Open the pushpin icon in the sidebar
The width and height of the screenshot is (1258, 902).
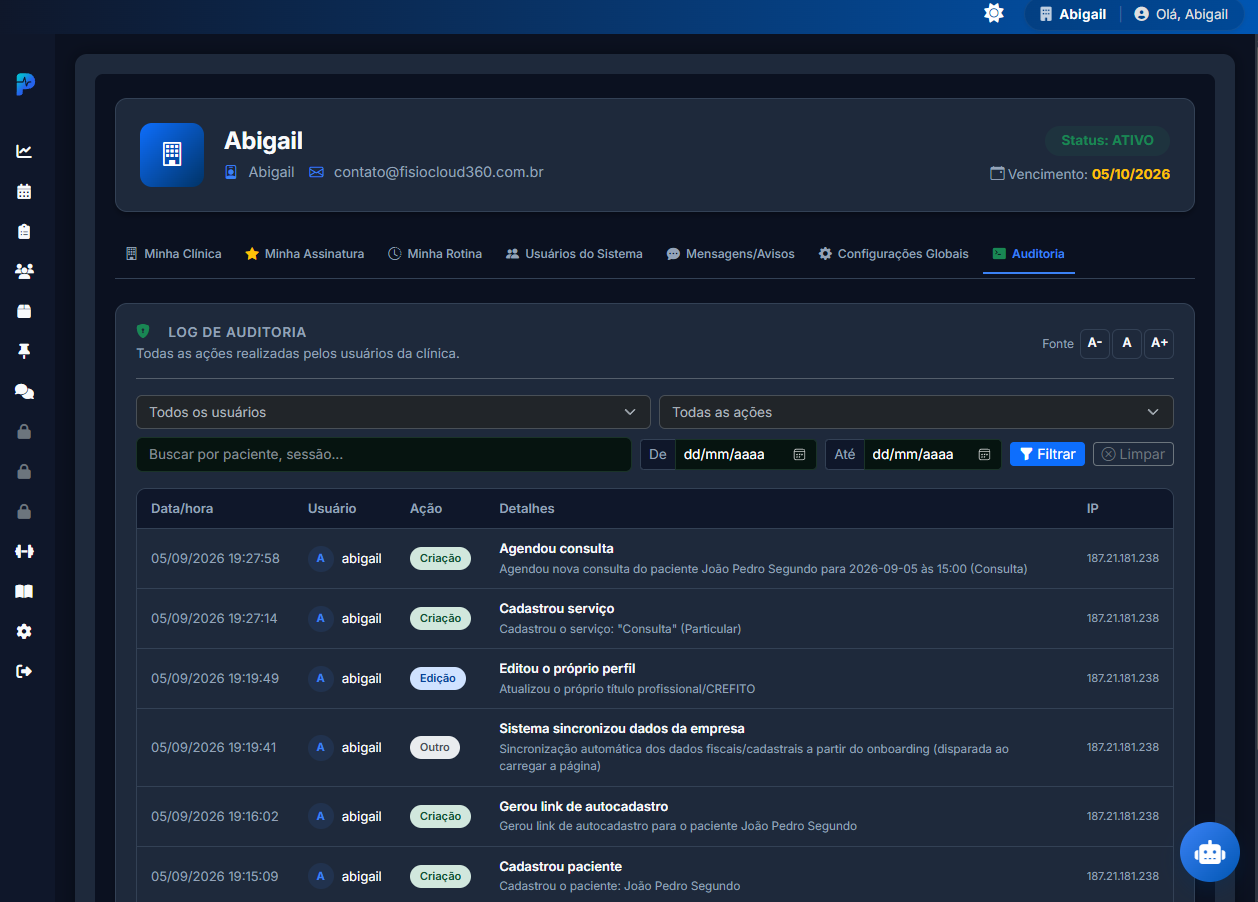pyautogui.click(x=24, y=351)
